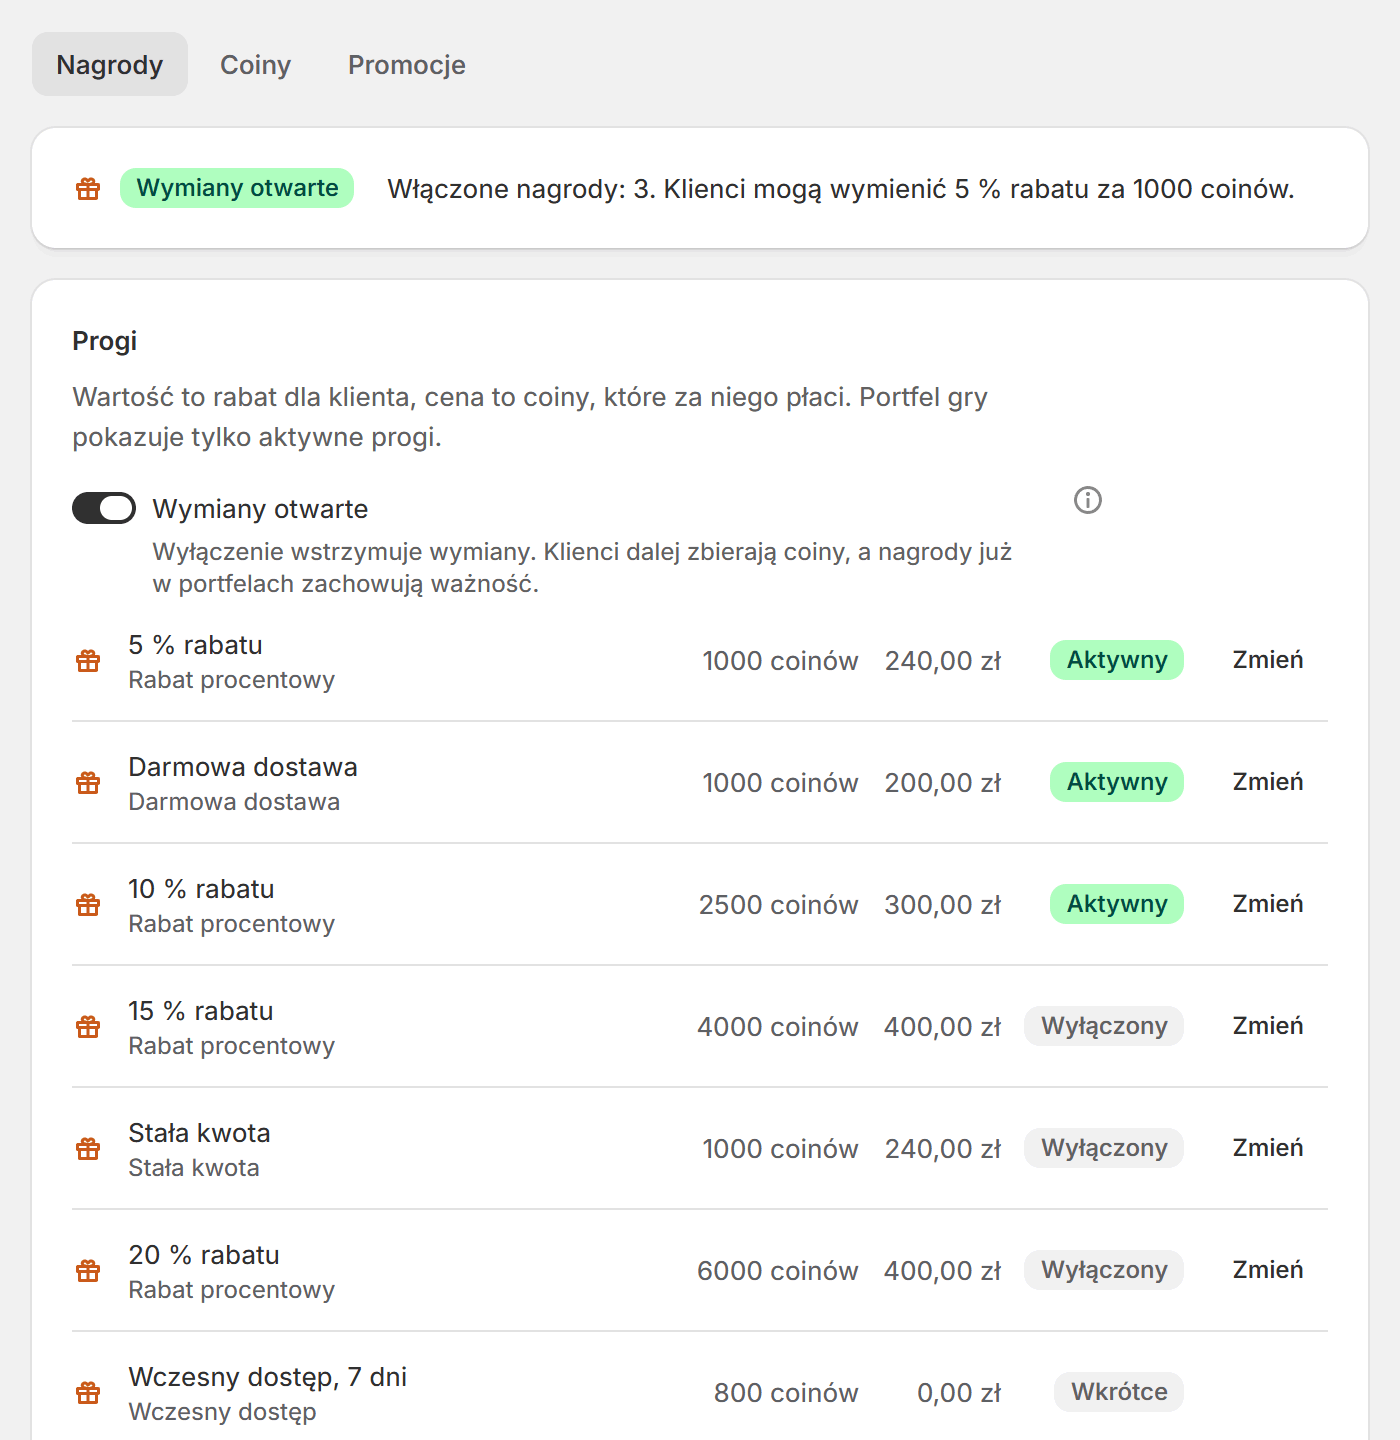
Task: Click the gift icon for 5 % rabatu
Action: click(88, 661)
